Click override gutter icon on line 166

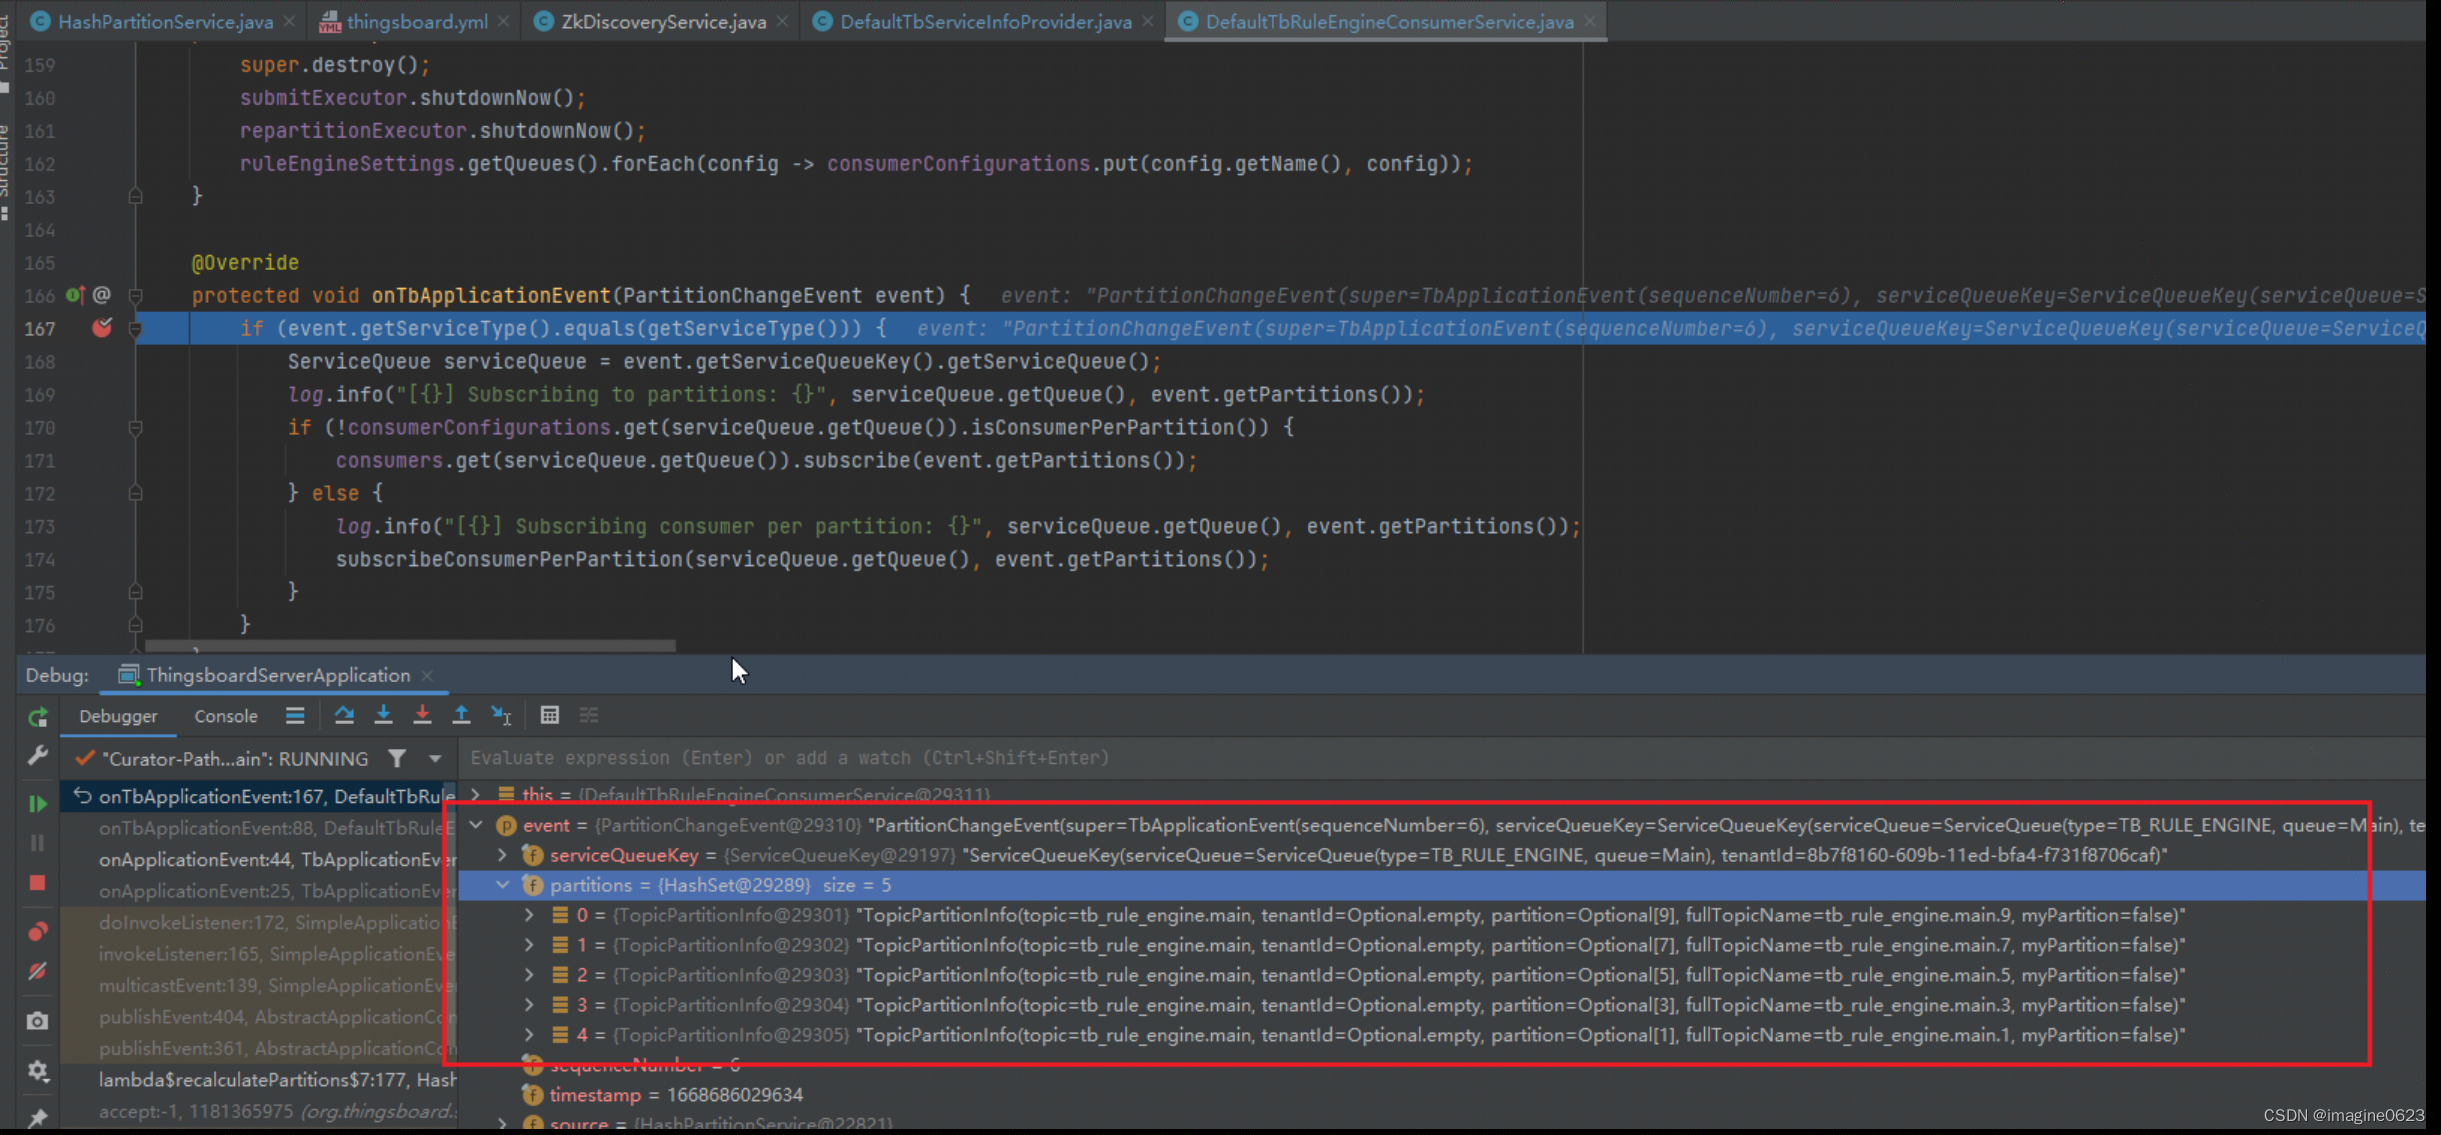click(74, 295)
